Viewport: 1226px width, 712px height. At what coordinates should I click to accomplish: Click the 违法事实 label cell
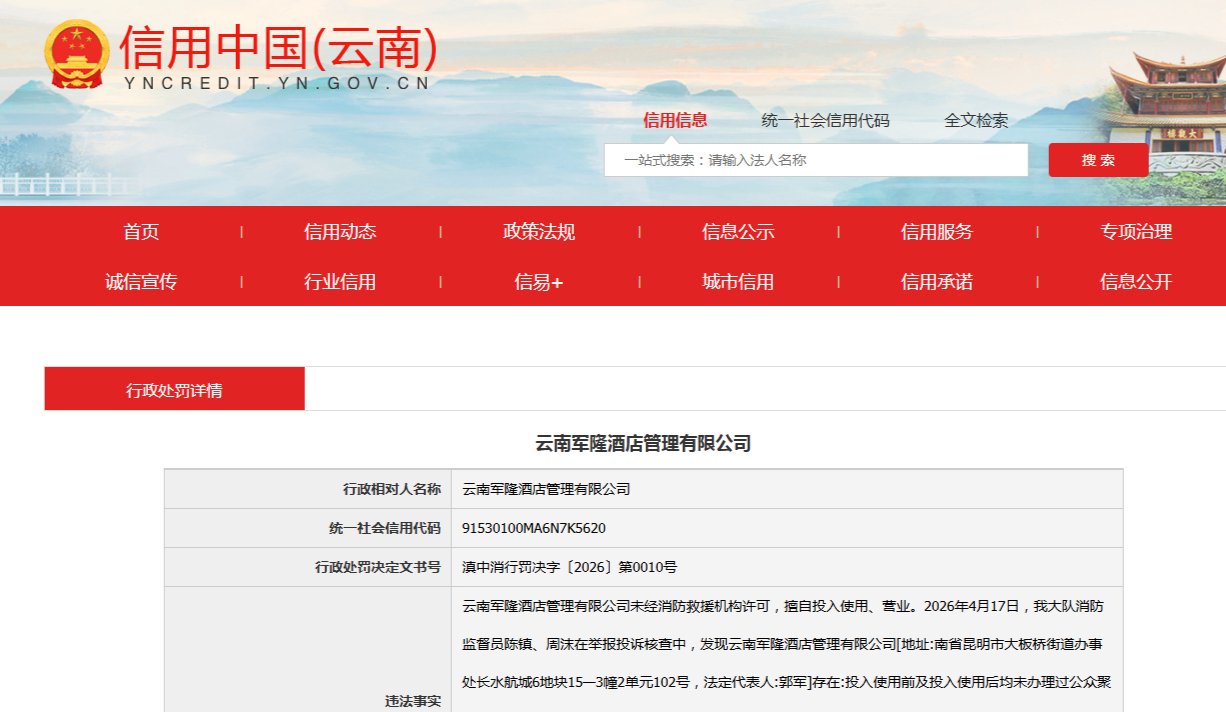pyautogui.click(x=308, y=650)
